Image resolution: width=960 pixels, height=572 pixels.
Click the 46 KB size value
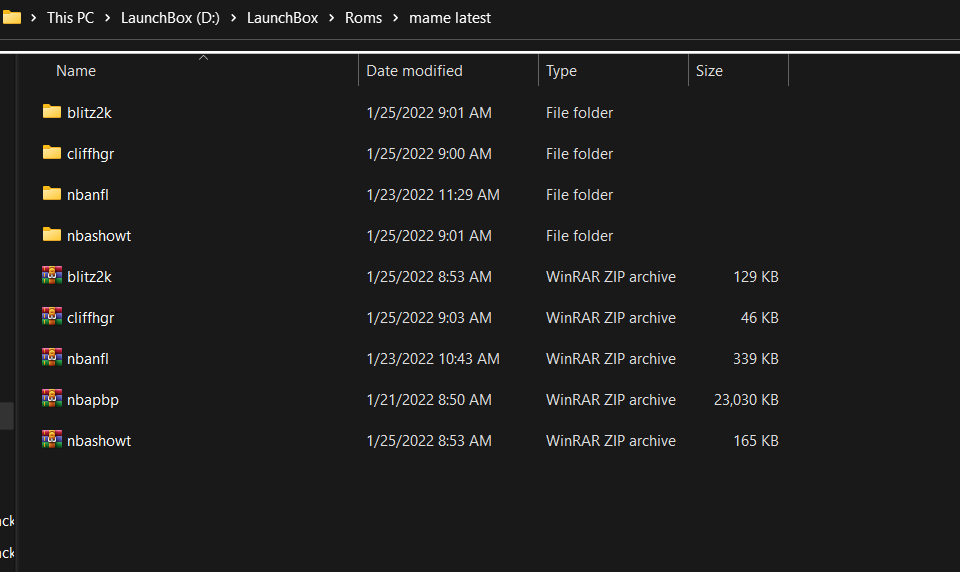760,318
